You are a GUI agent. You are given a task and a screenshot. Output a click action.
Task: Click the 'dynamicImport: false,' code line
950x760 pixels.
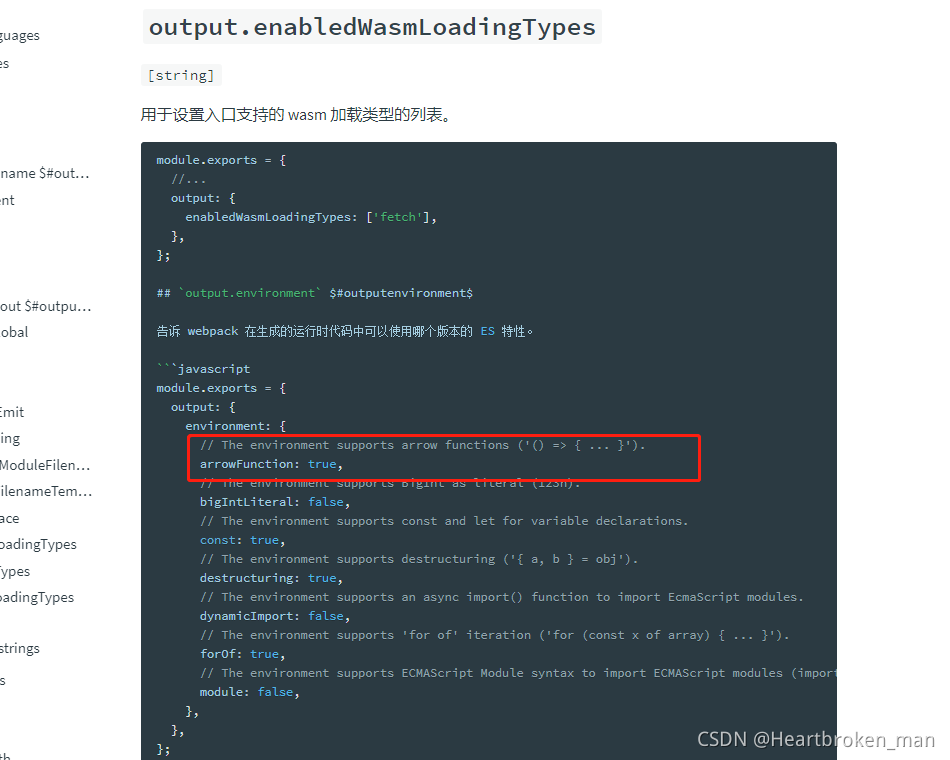pos(275,616)
